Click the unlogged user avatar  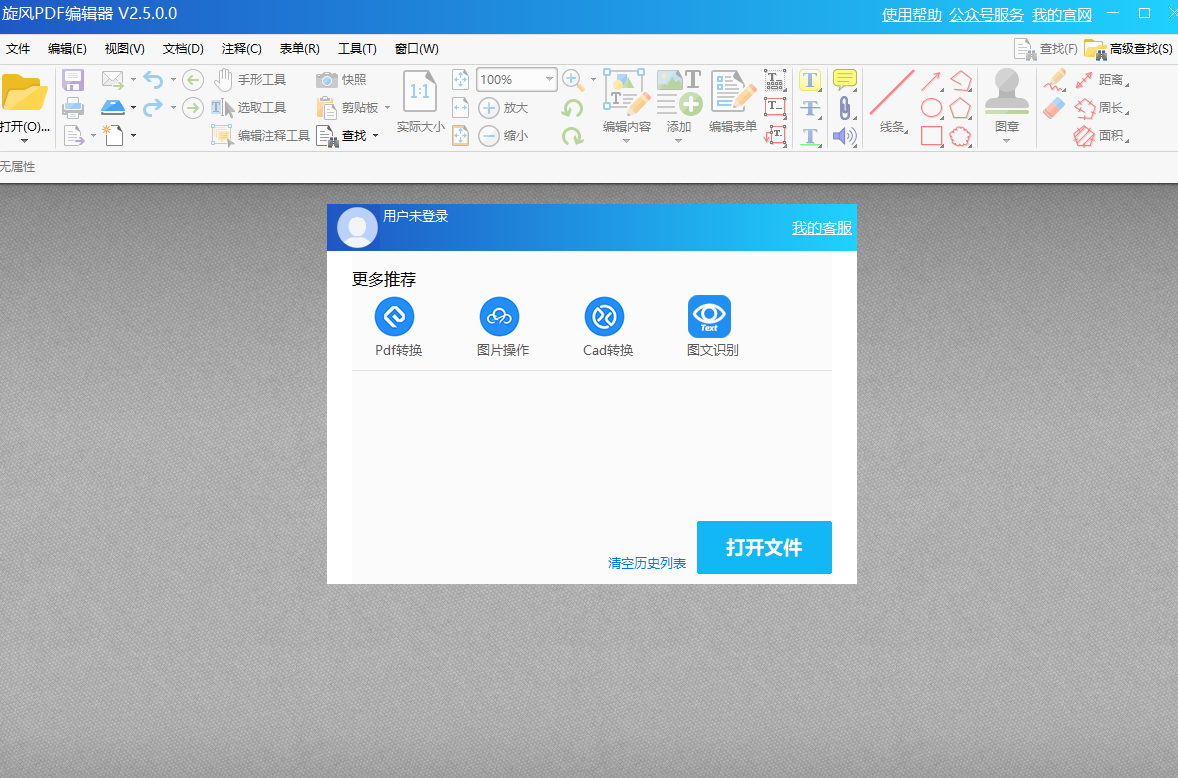tap(357, 227)
